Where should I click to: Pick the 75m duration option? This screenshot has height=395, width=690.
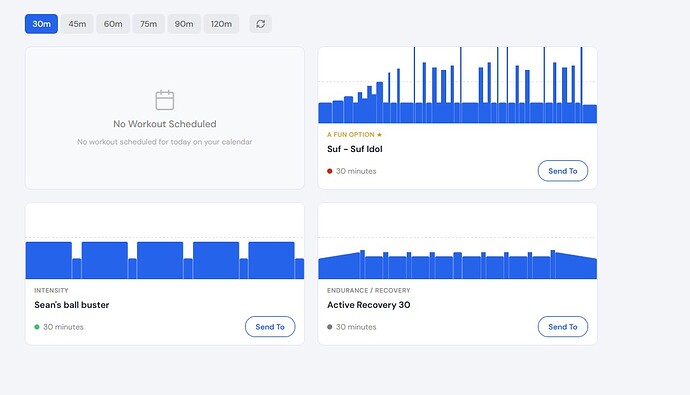pyautogui.click(x=149, y=24)
